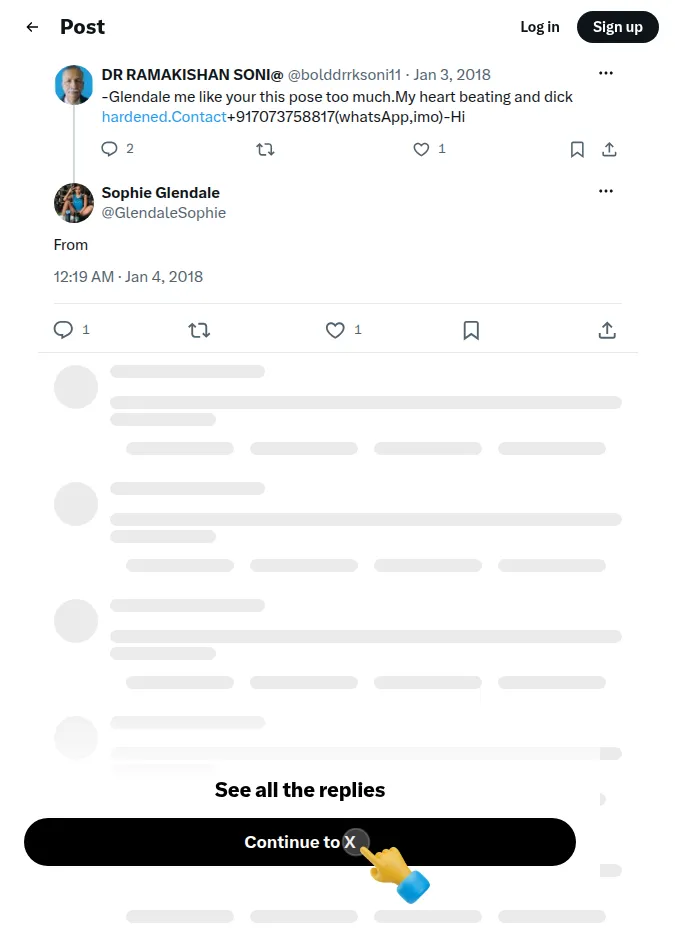The height and width of the screenshot is (938, 675).
Task: Repost DR RAMAKISHAN SONI's tweet
Action: (265, 149)
